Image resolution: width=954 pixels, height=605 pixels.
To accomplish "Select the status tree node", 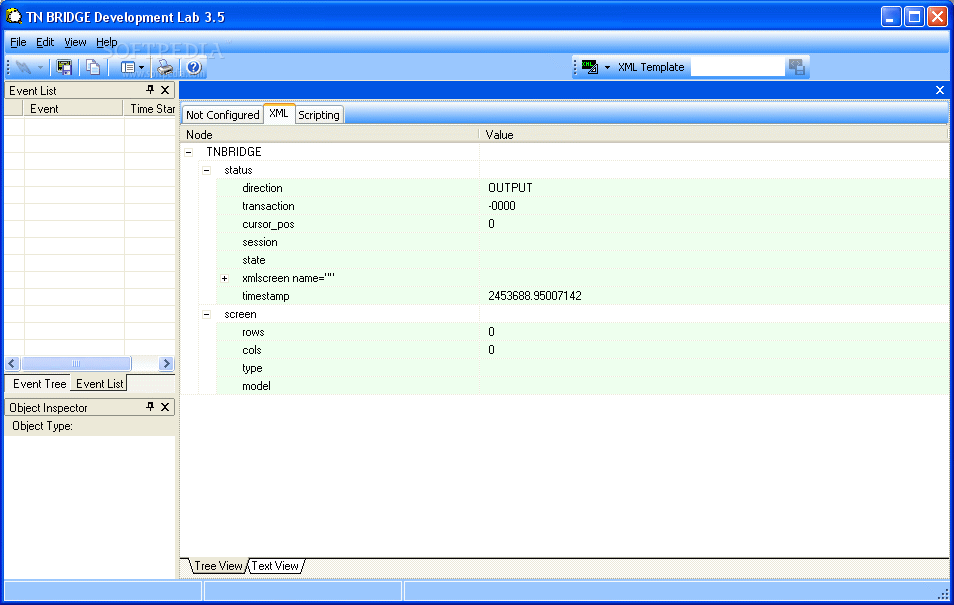I will point(238,170).
